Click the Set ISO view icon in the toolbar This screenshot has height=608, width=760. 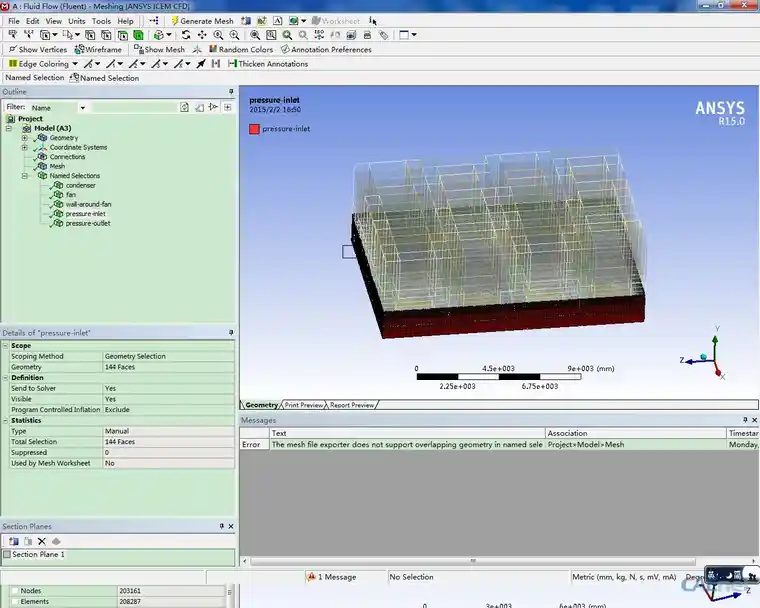pos(319,35)
